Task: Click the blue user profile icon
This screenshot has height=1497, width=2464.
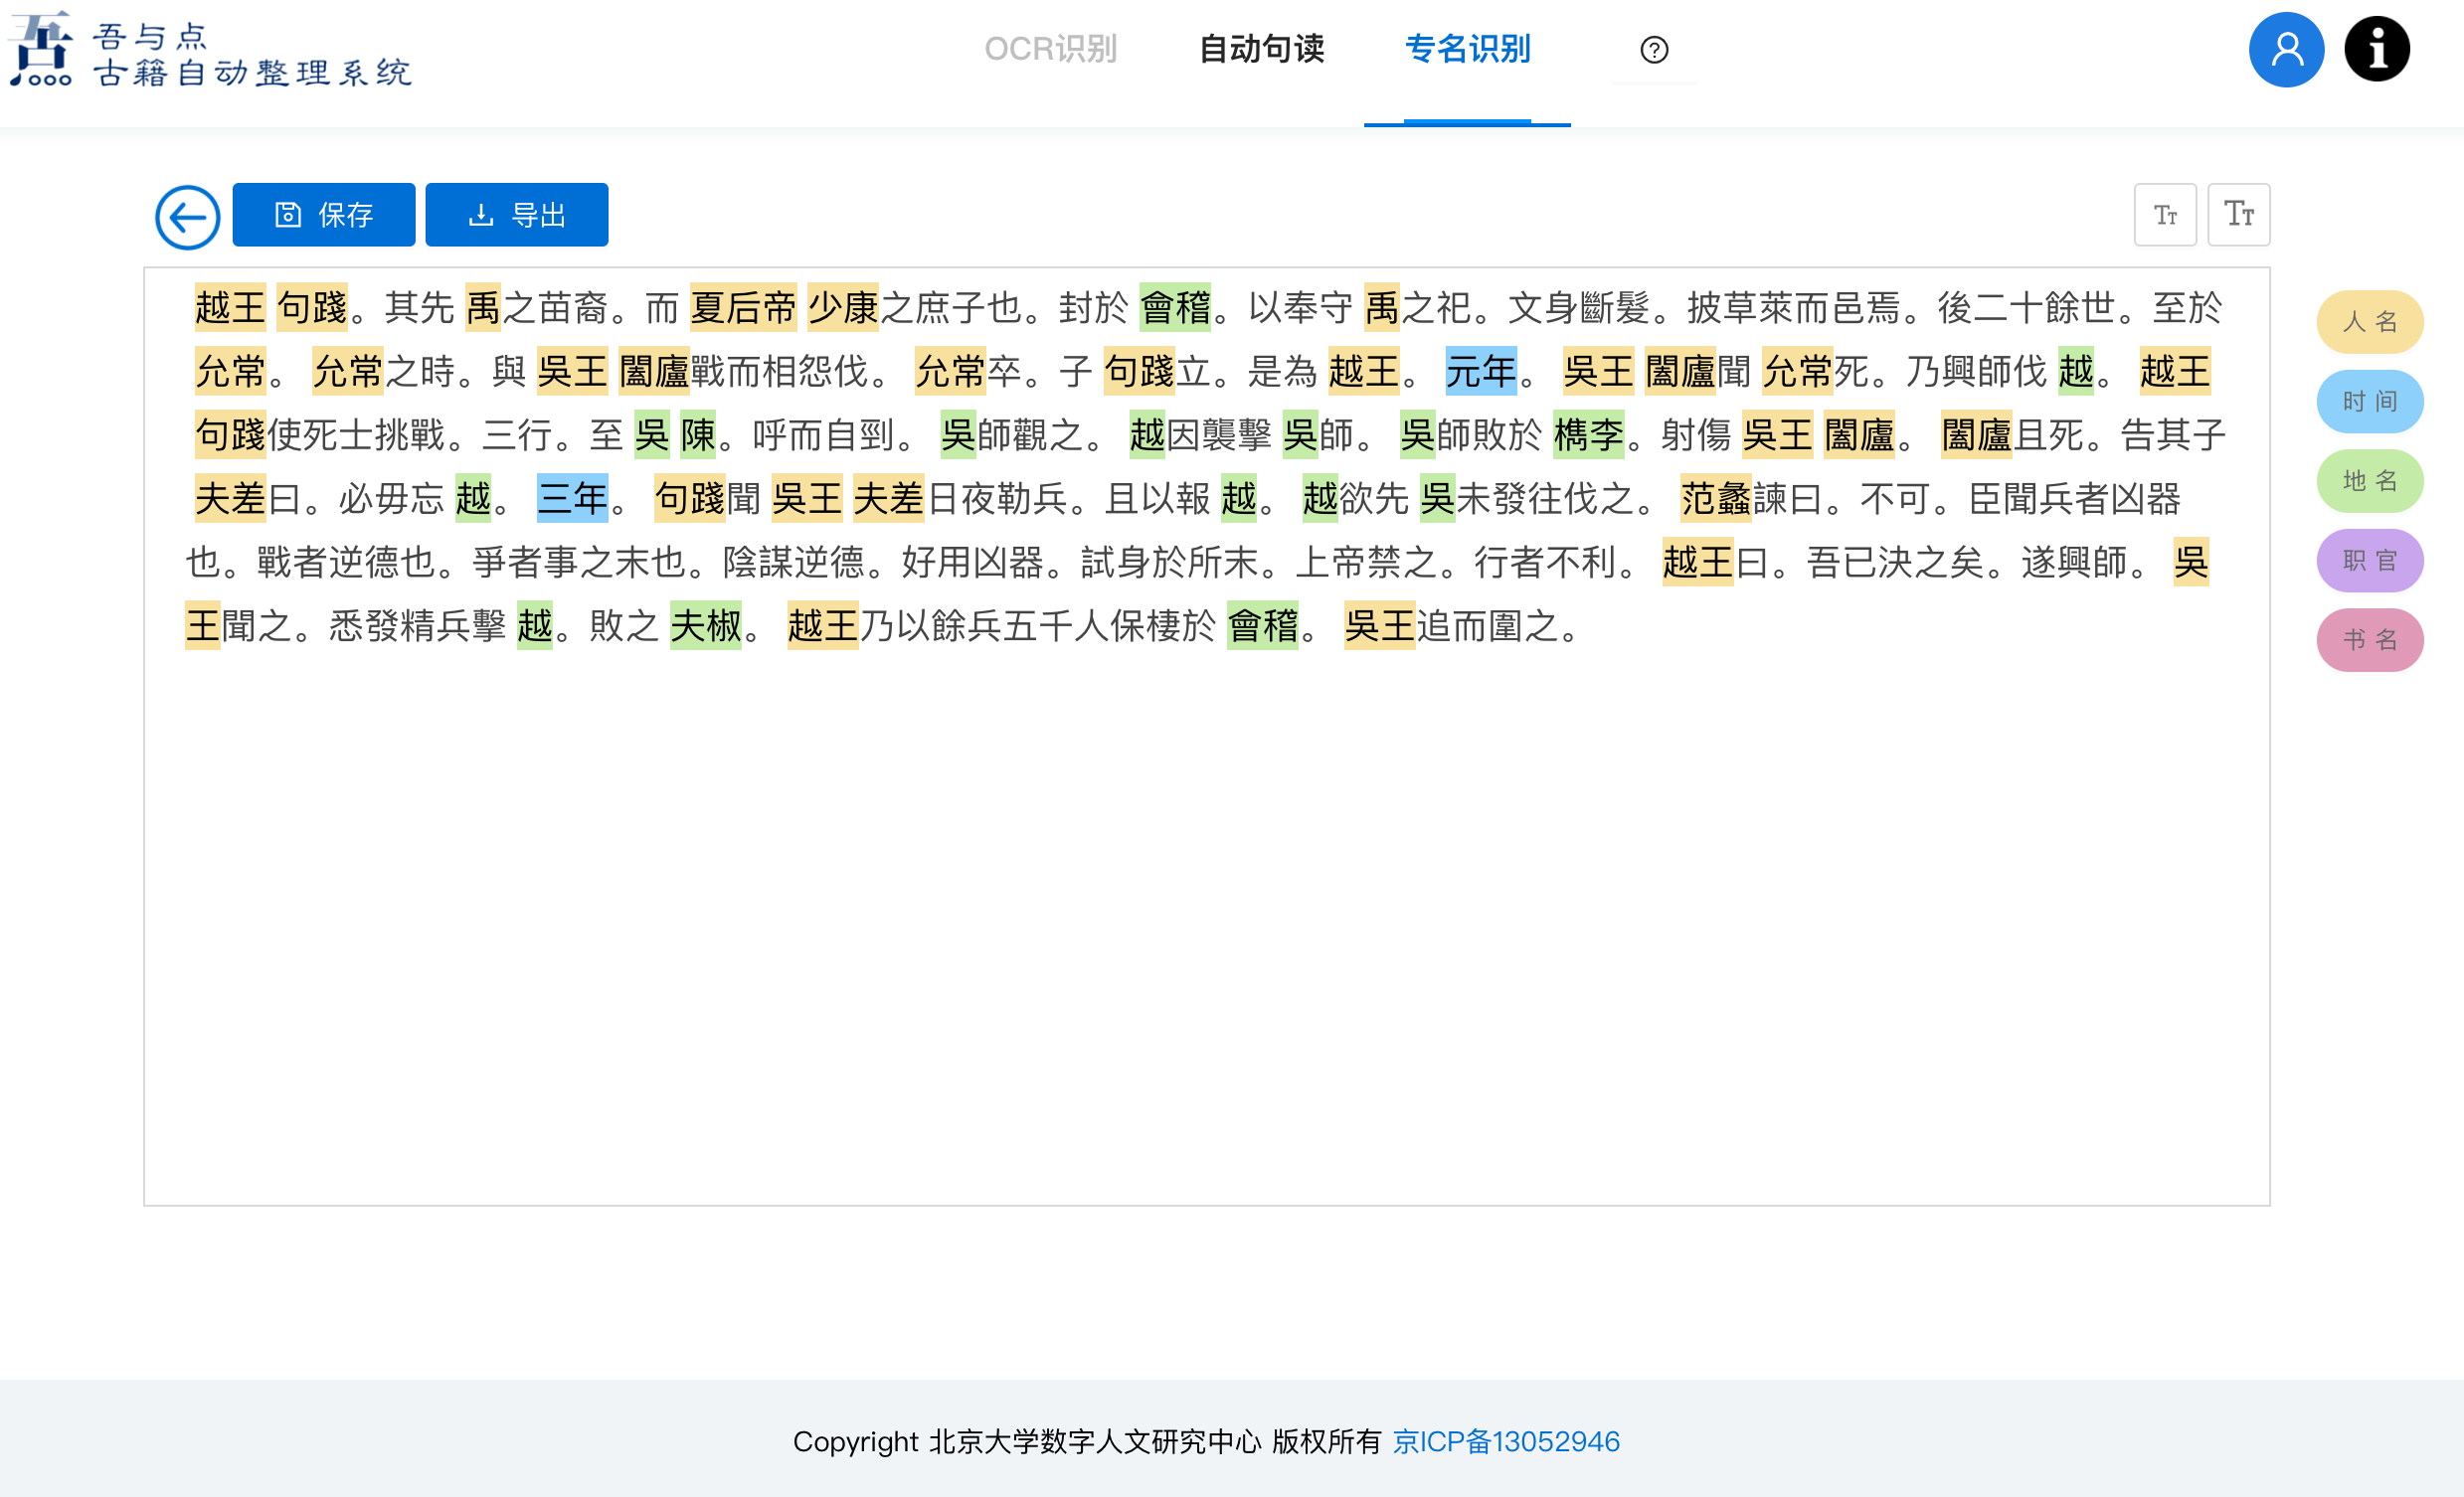Action: click(2285, 49)
